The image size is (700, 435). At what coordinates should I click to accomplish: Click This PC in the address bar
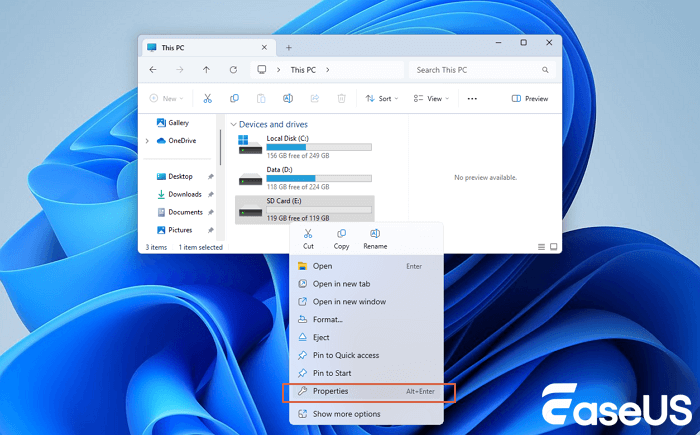pos(303,70)
